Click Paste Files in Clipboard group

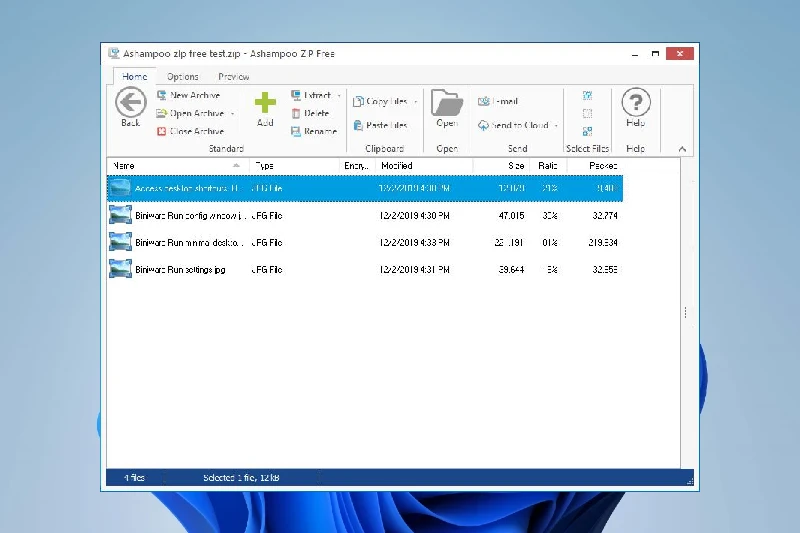(380, 125)
